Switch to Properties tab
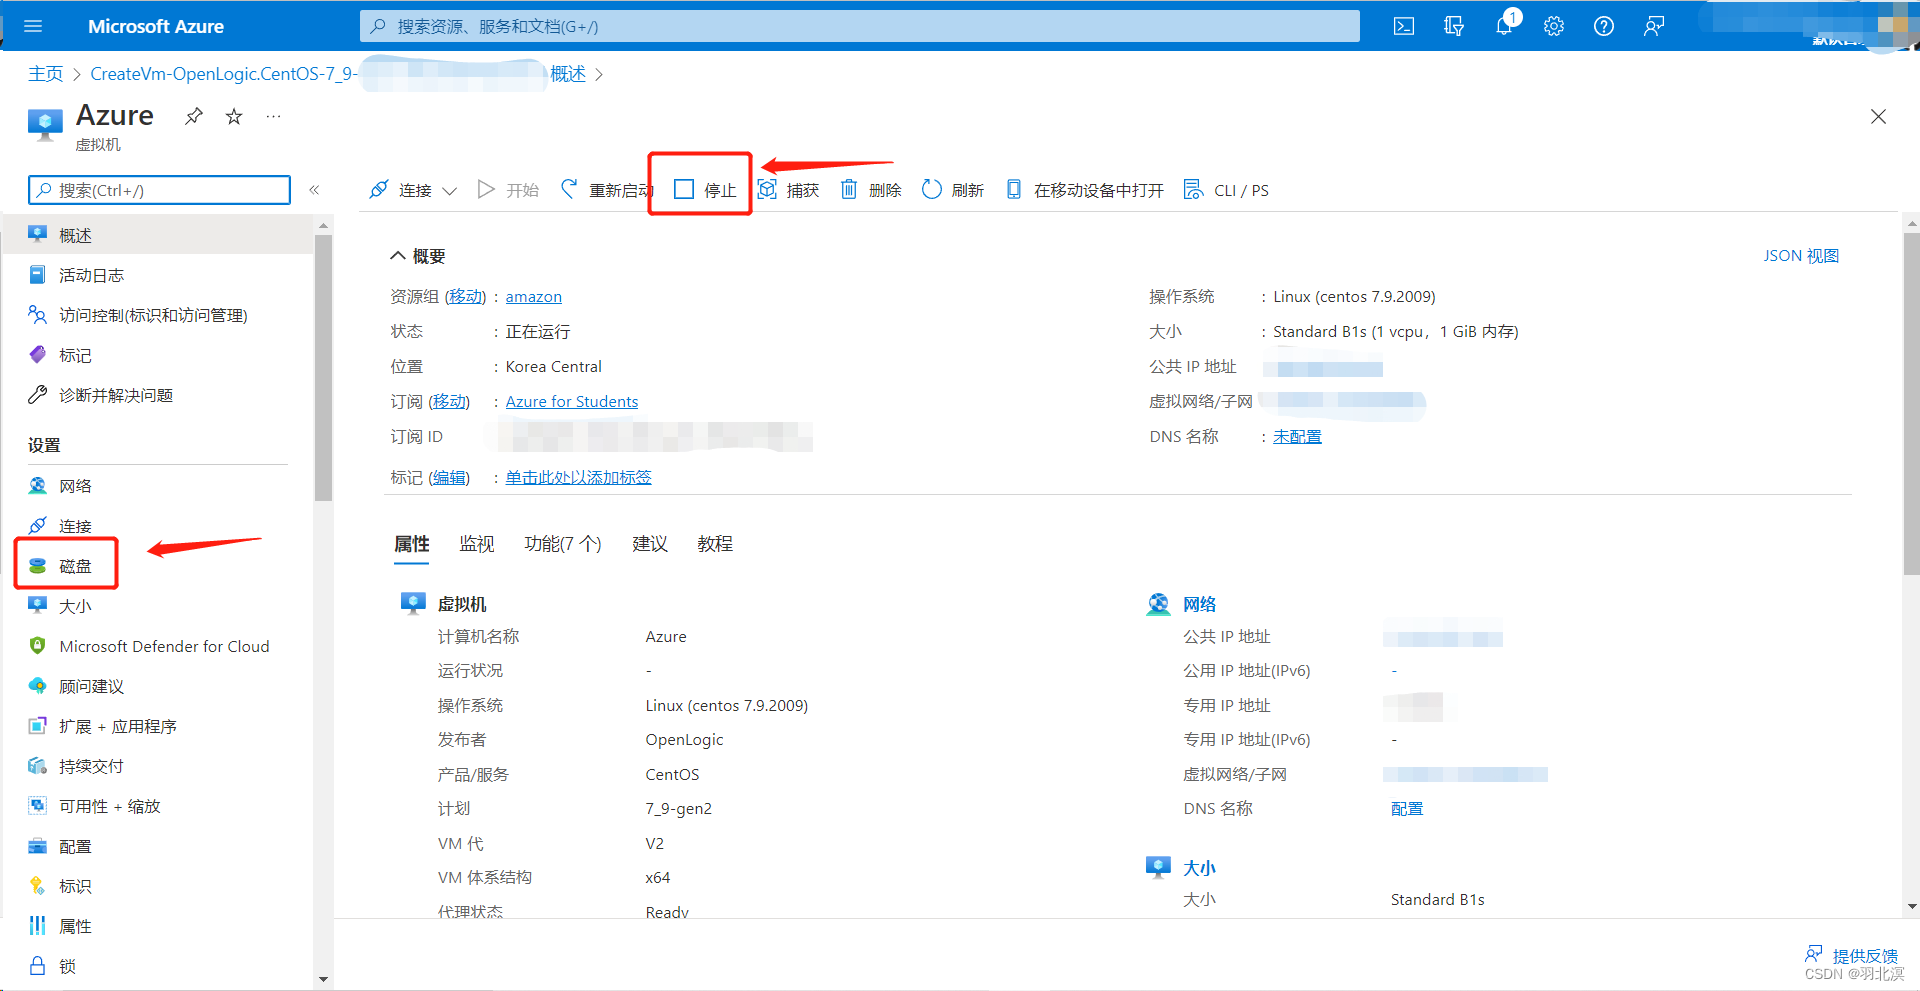Screen dimensions: 1920x991 (x=412, y=544)
